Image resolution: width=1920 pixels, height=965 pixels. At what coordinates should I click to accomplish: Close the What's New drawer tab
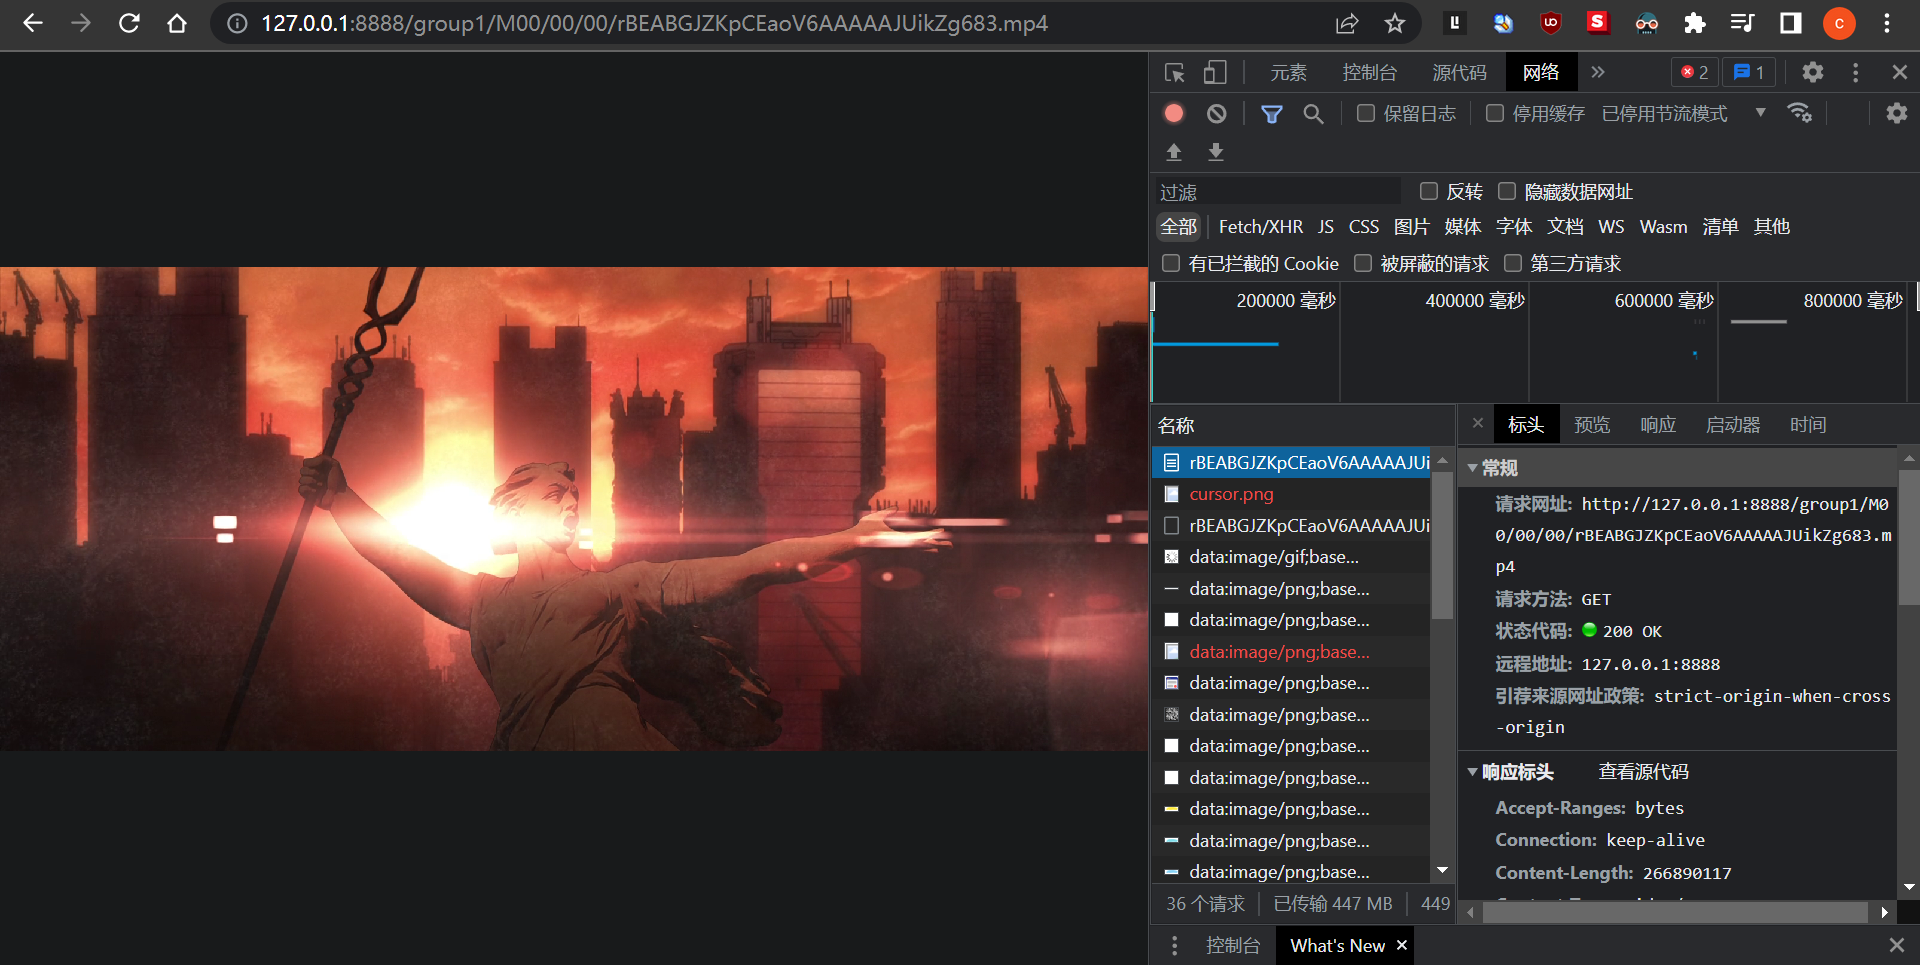(x=1402, y=945)
